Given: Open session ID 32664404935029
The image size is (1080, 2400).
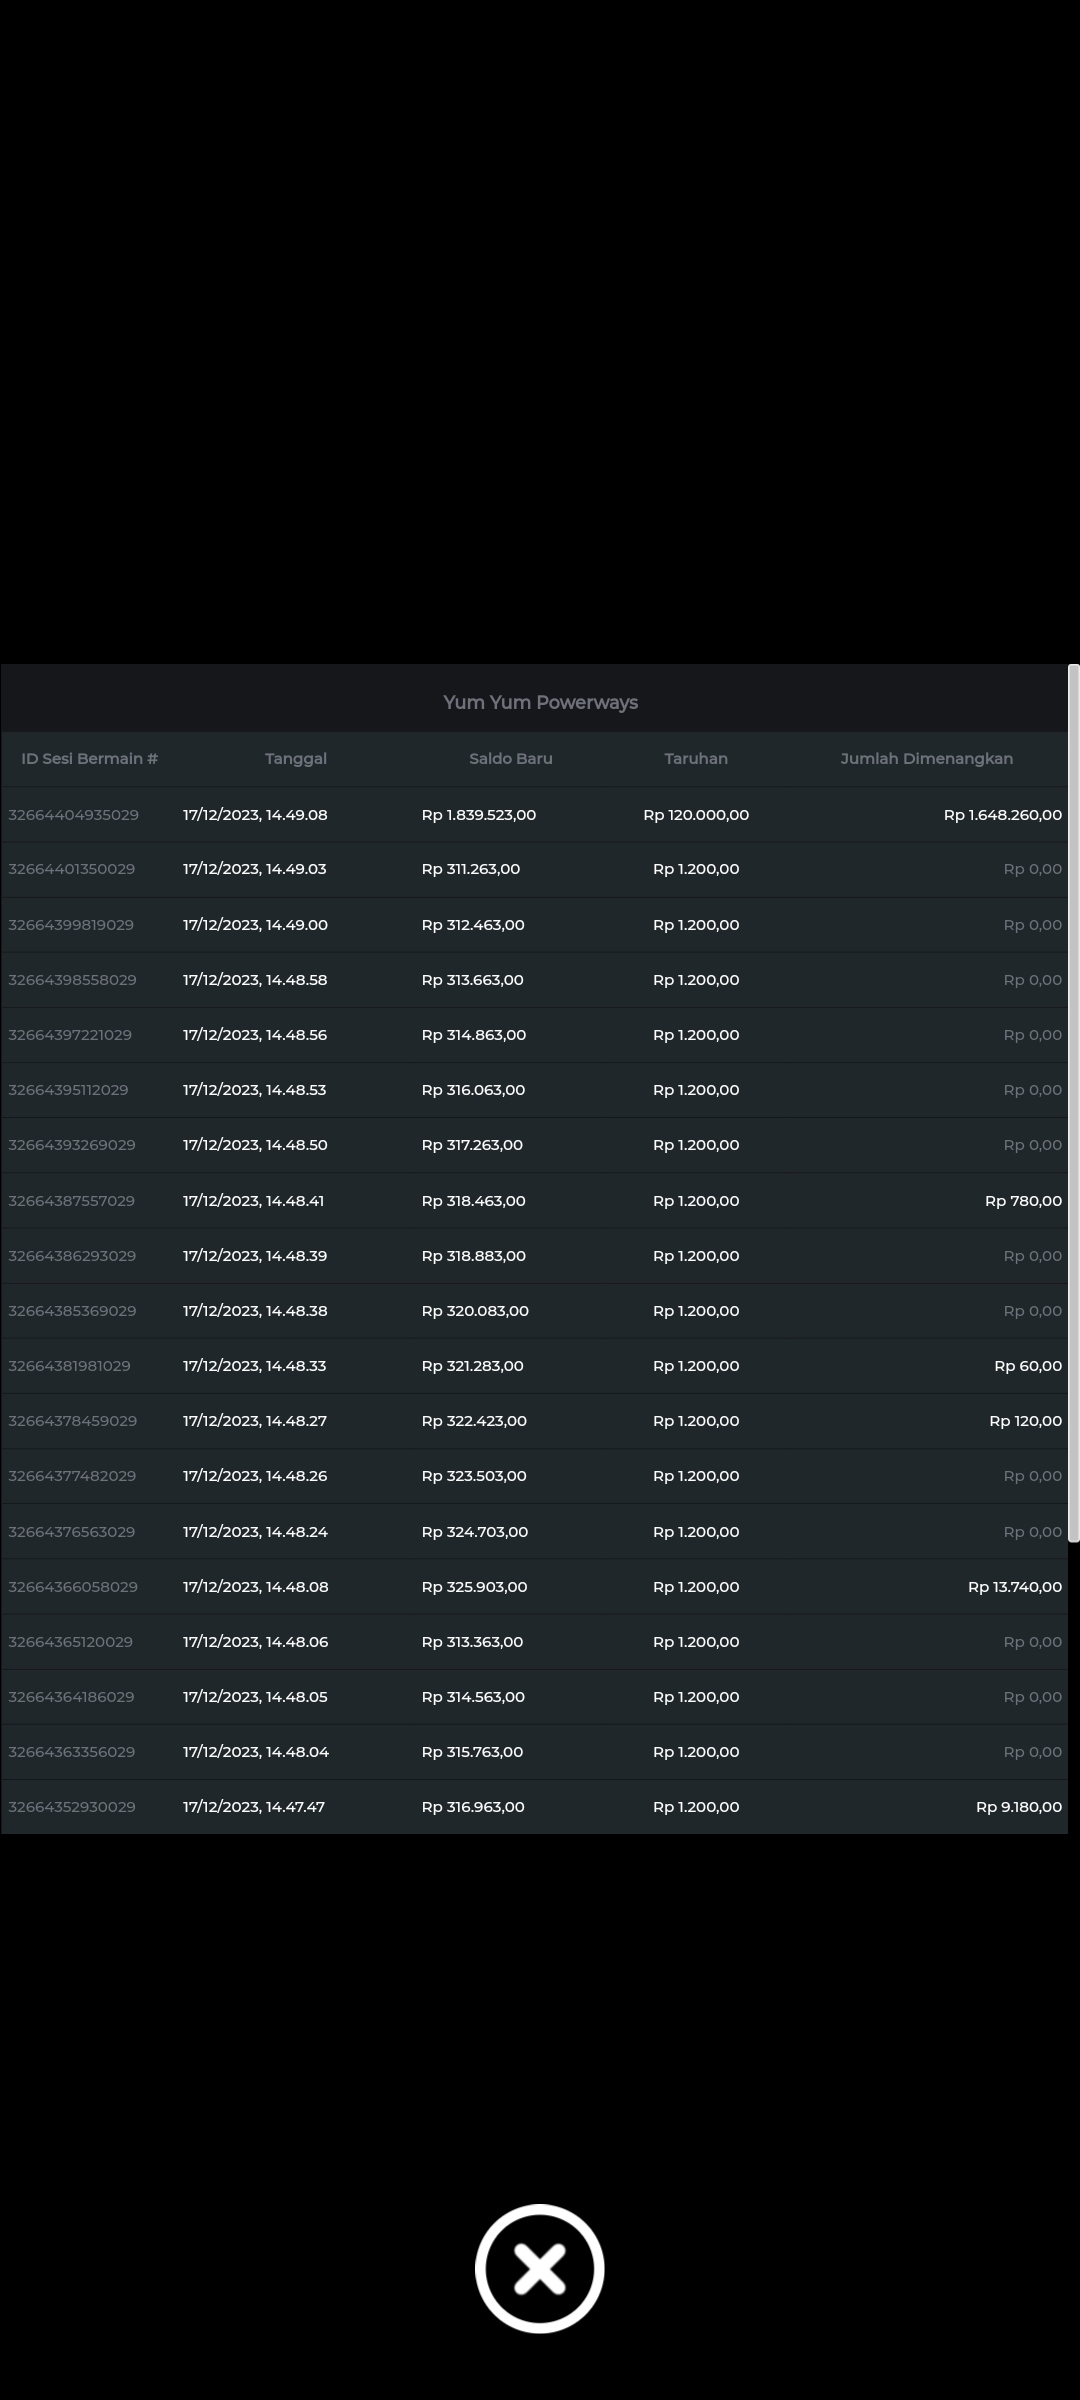Looking at the screenshot, I should pos(73,815).
